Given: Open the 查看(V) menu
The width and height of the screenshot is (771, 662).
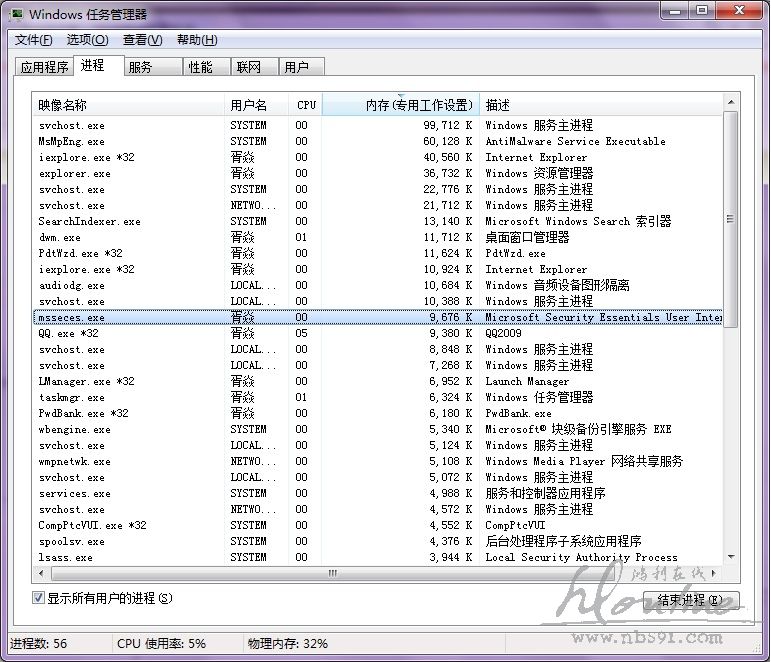Looking at the screenshot, I should click(142, 40).
